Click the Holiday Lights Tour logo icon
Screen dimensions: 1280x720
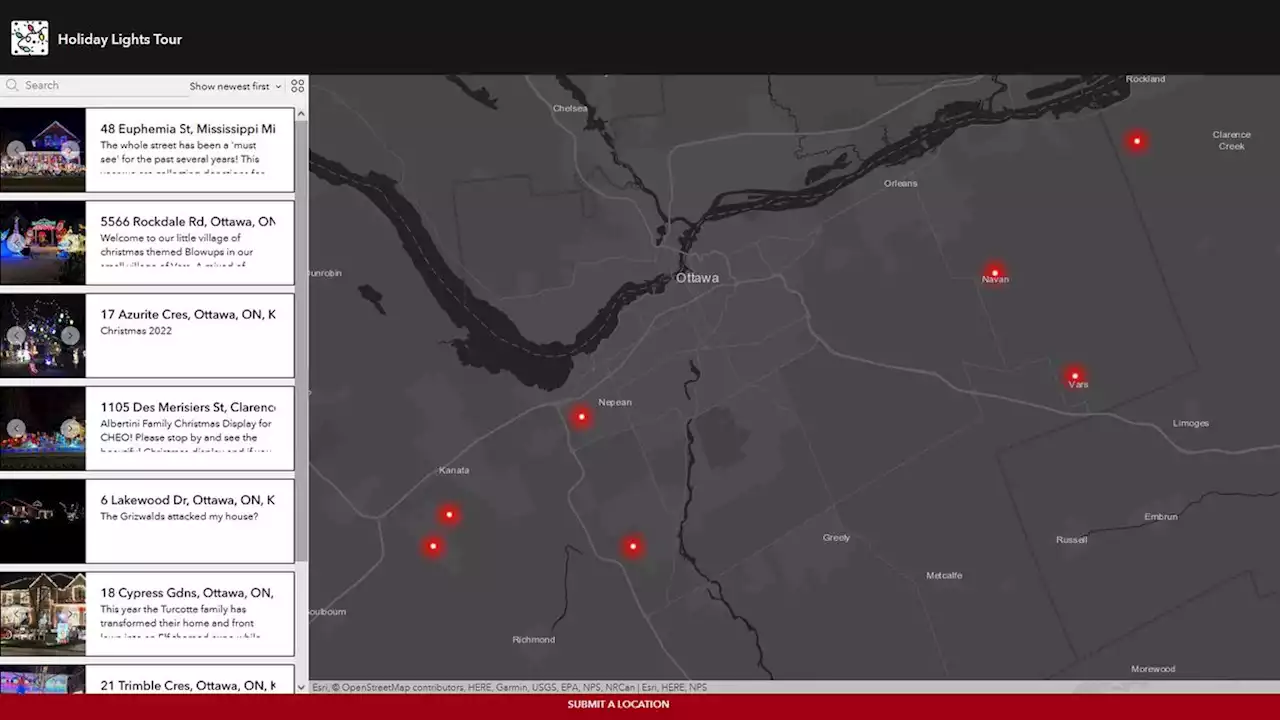(x=29, y=38)
